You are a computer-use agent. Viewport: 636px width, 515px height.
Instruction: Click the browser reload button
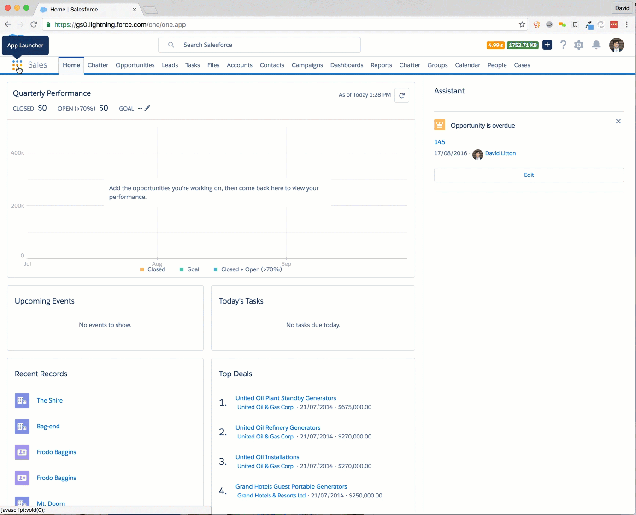(x=35, y=24)
